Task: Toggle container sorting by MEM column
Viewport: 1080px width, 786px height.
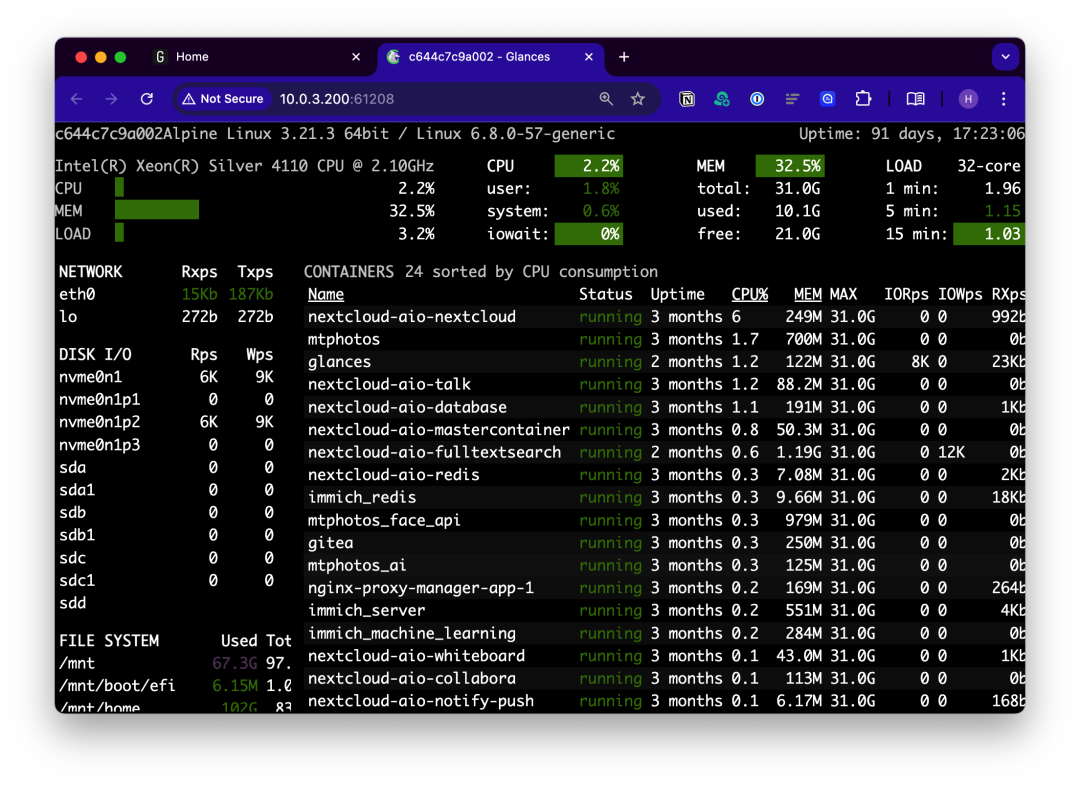Action: pos(807,294)
